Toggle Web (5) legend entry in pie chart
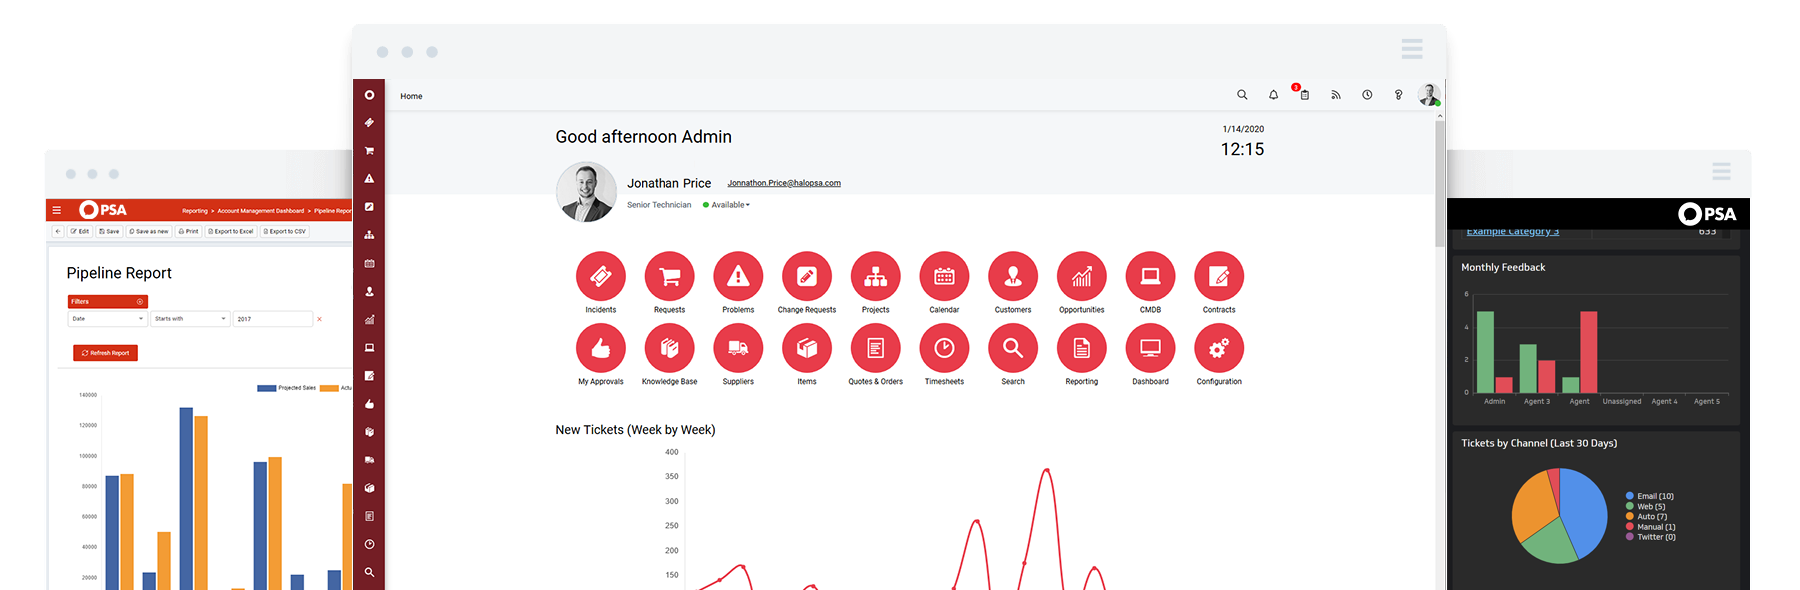The width and height of the screenshot is (1800, 590). coord(1645,507)
